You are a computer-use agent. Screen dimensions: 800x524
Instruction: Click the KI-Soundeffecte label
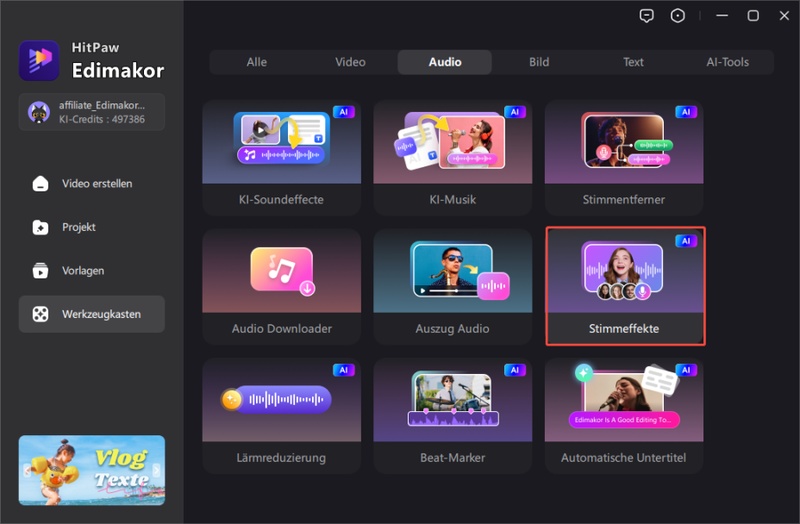pos(281,199)
